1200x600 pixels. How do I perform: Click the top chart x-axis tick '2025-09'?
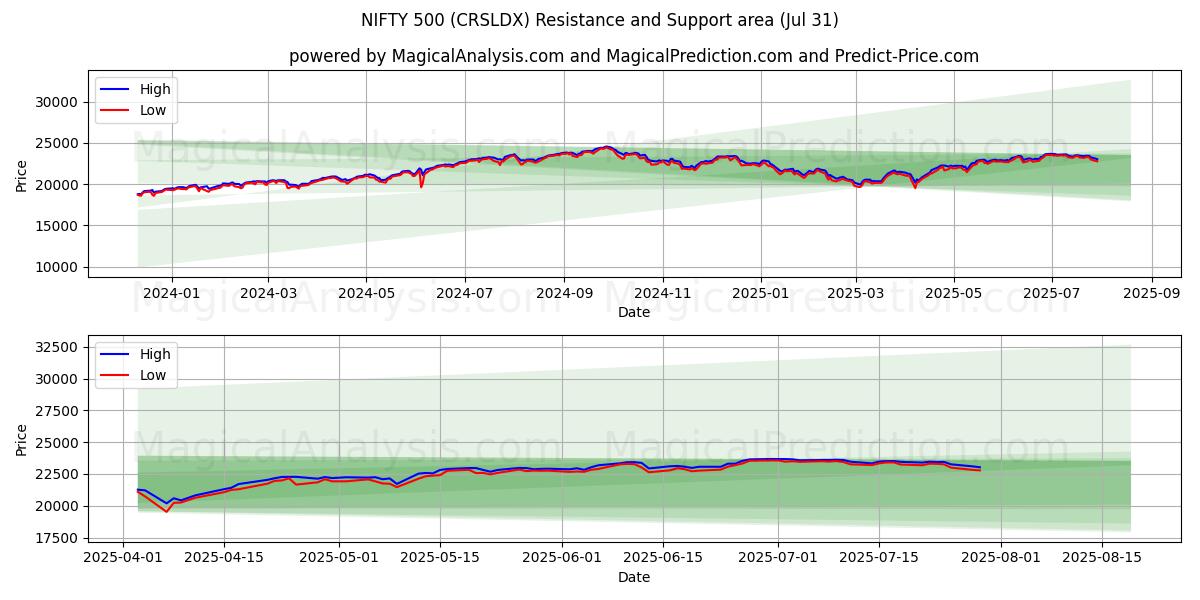[x=1151, y=293]
